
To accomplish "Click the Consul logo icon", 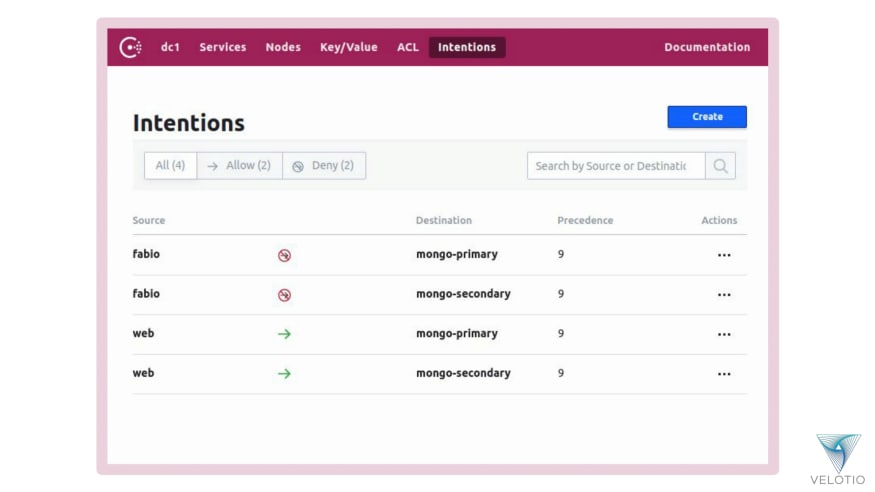I will 131,47.
